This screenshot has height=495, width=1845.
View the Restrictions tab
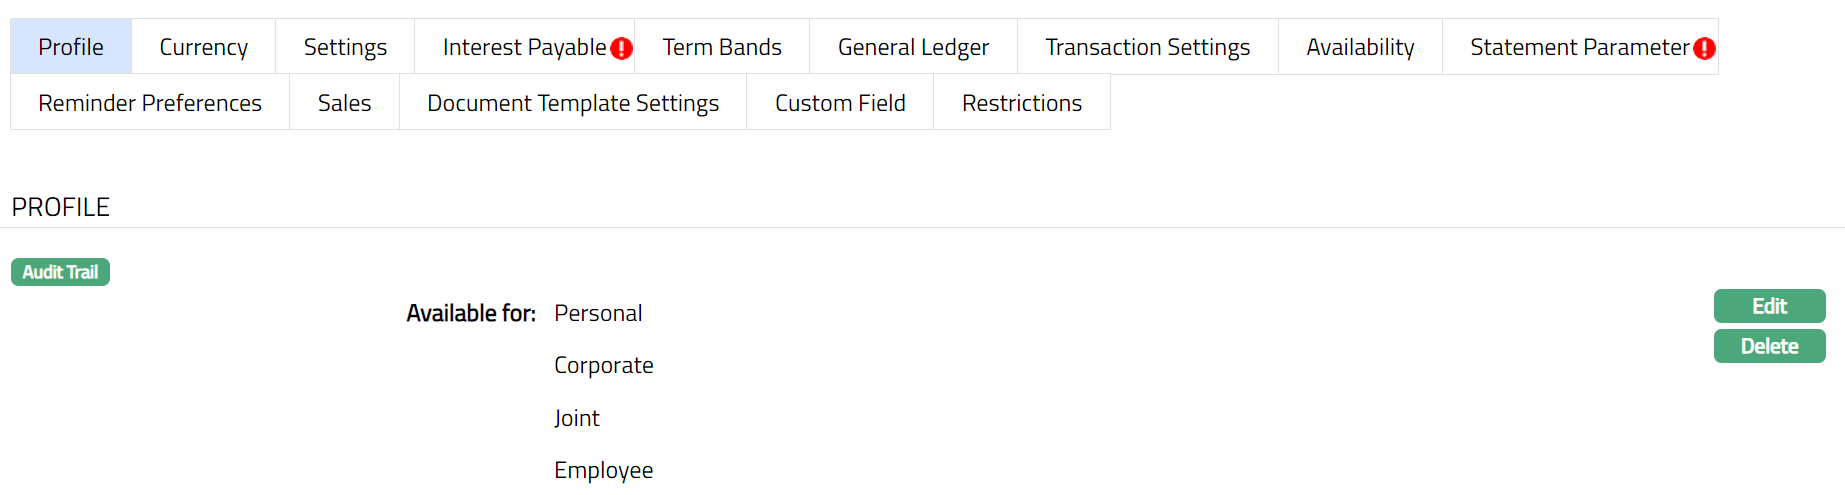click(x=1021, y=103)
